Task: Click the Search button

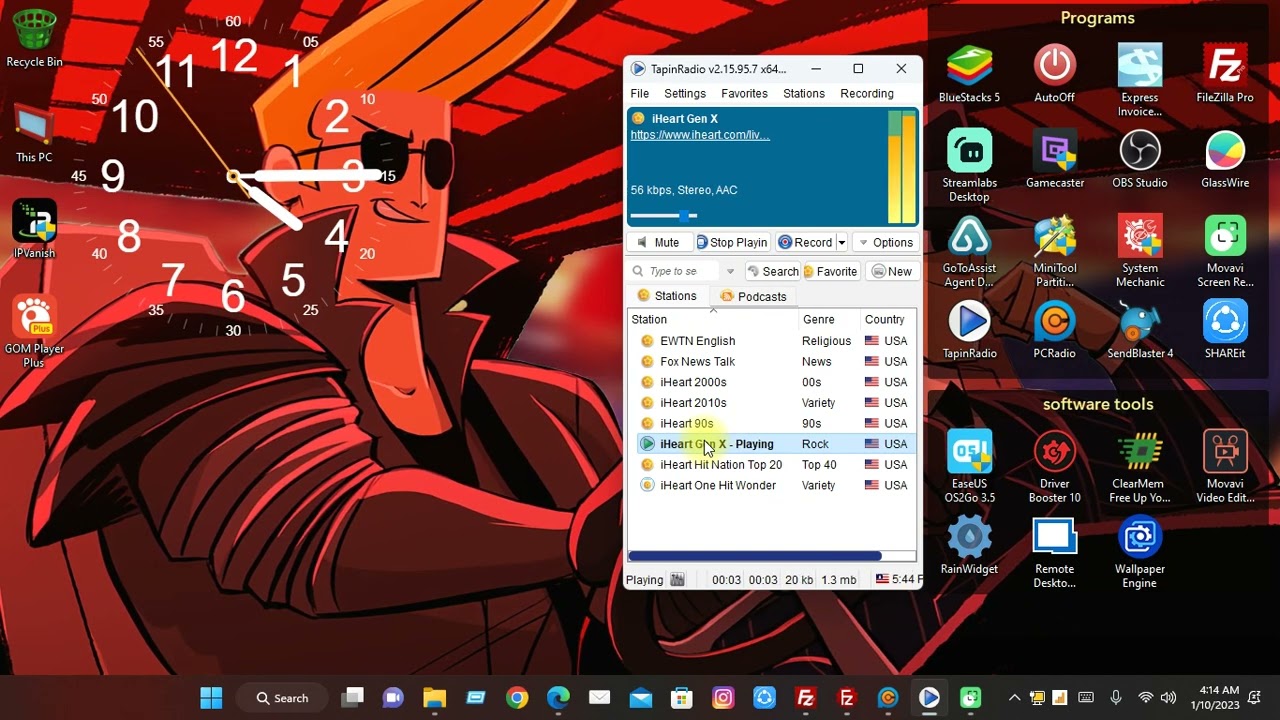Action: point(772,272)
